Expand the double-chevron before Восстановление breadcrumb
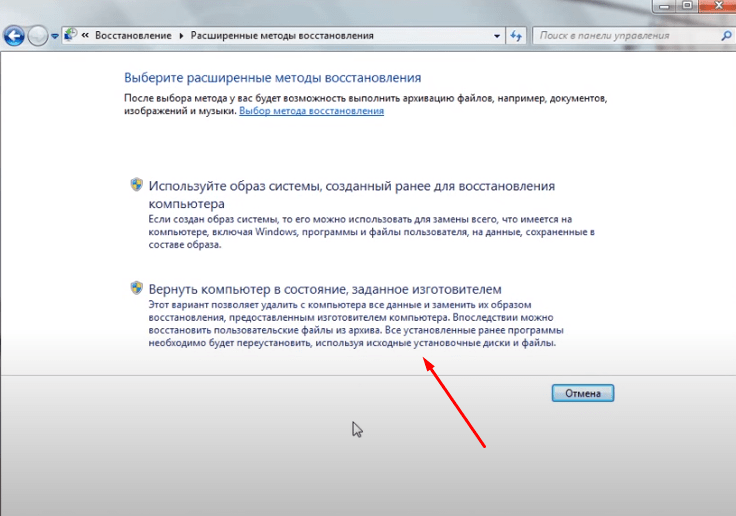The width and height of the screenshot is (736, 516). (x=86, y=35)
